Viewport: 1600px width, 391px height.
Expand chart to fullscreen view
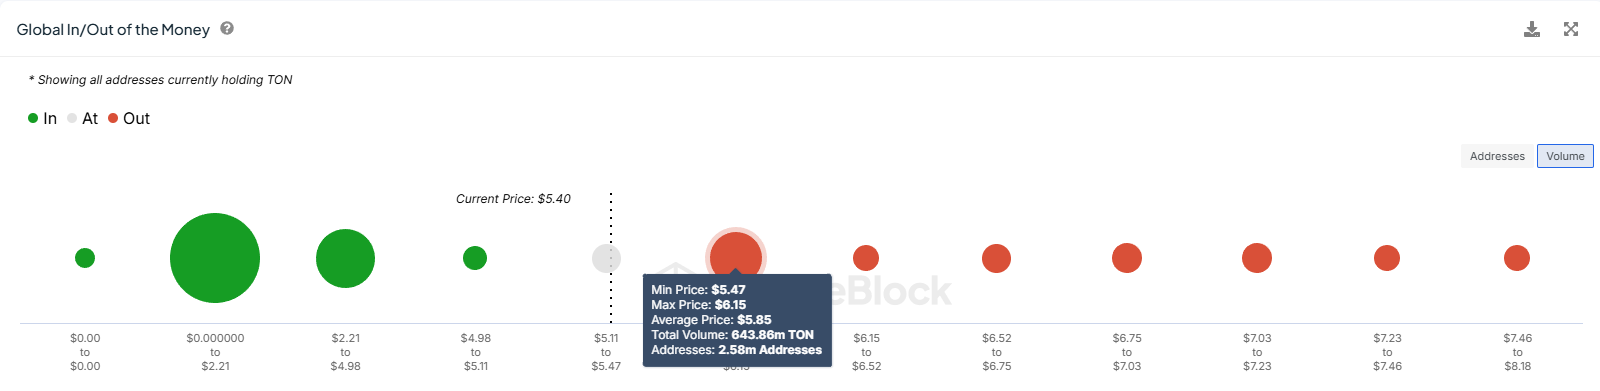click(1571, 29)
